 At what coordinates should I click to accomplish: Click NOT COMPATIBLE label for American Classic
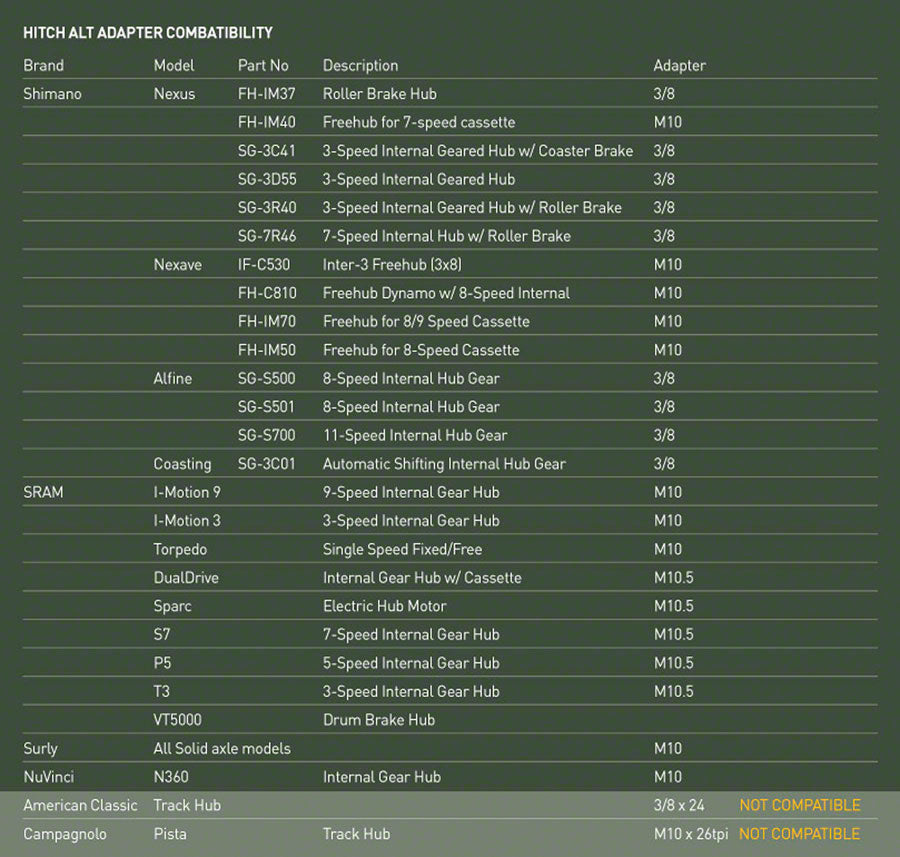point(799,805)
